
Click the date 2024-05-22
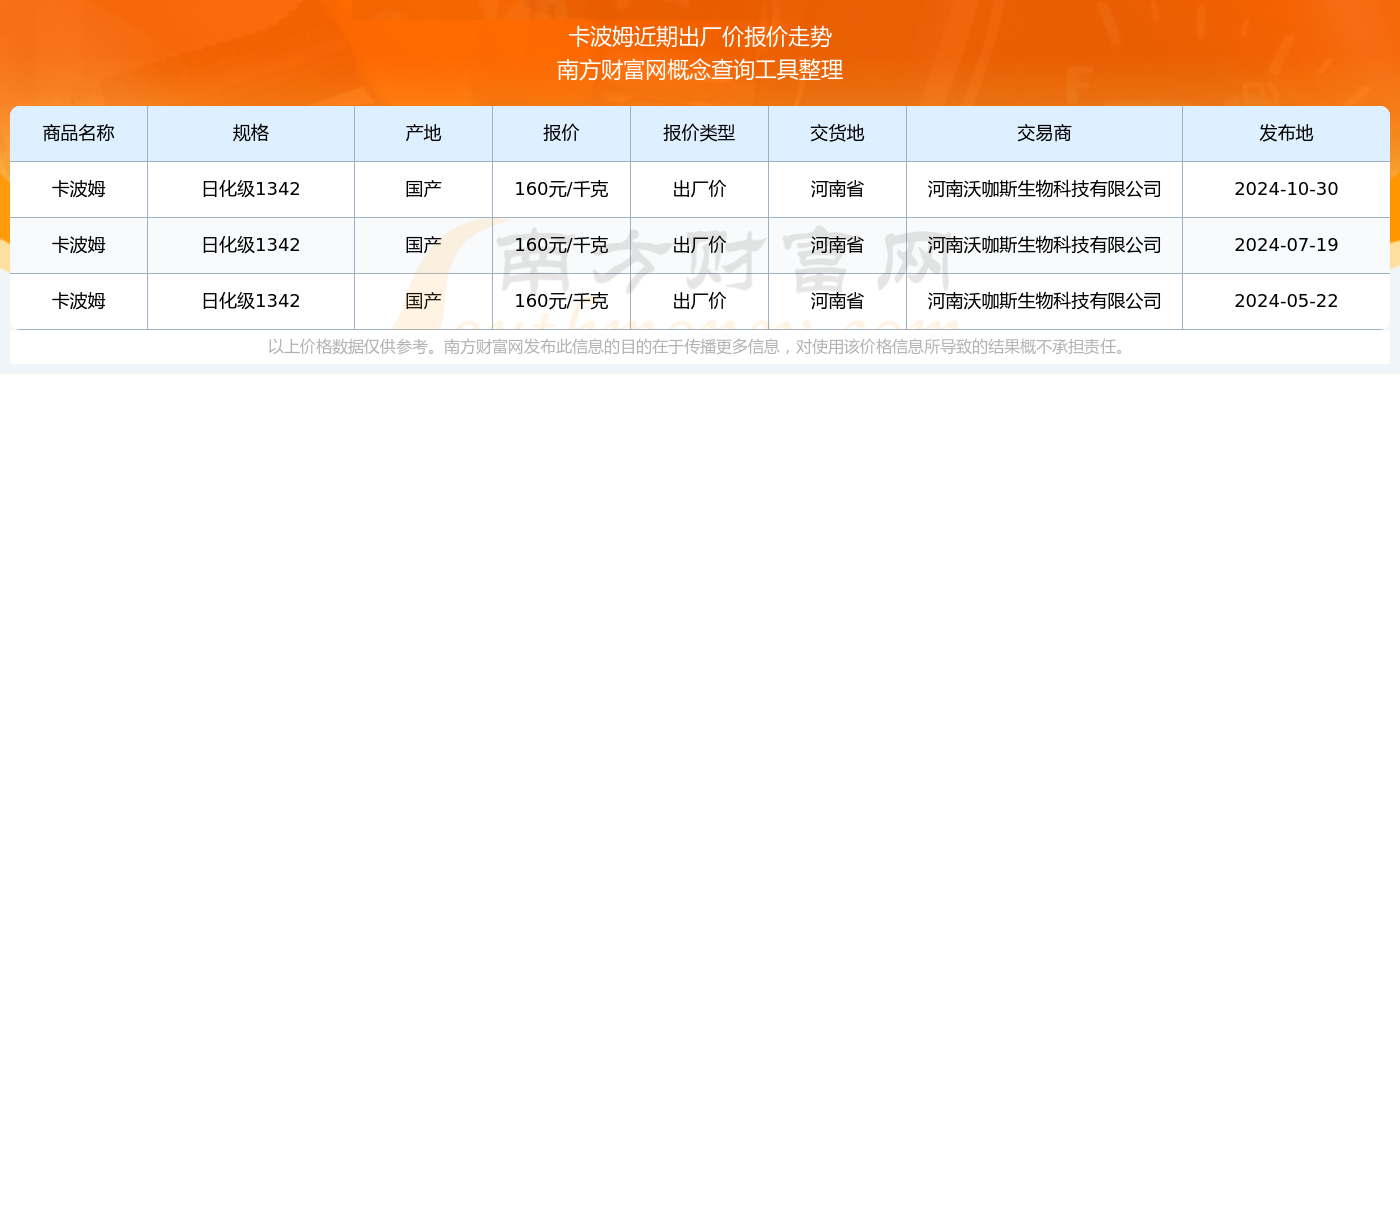(1286, 301)
